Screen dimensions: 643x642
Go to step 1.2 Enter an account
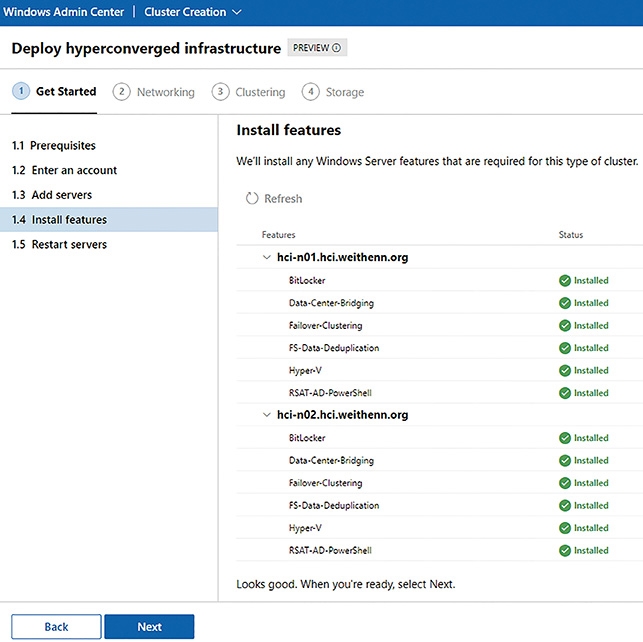coord(109,170)
